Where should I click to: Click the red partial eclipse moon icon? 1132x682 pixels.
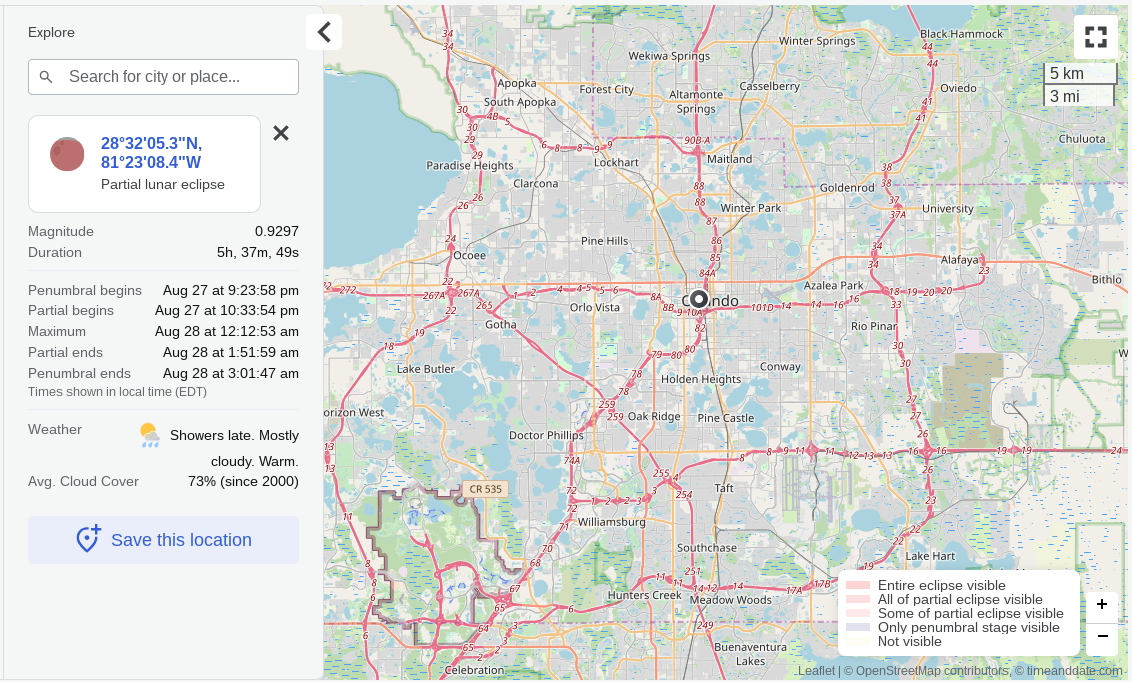pos(67,154)
